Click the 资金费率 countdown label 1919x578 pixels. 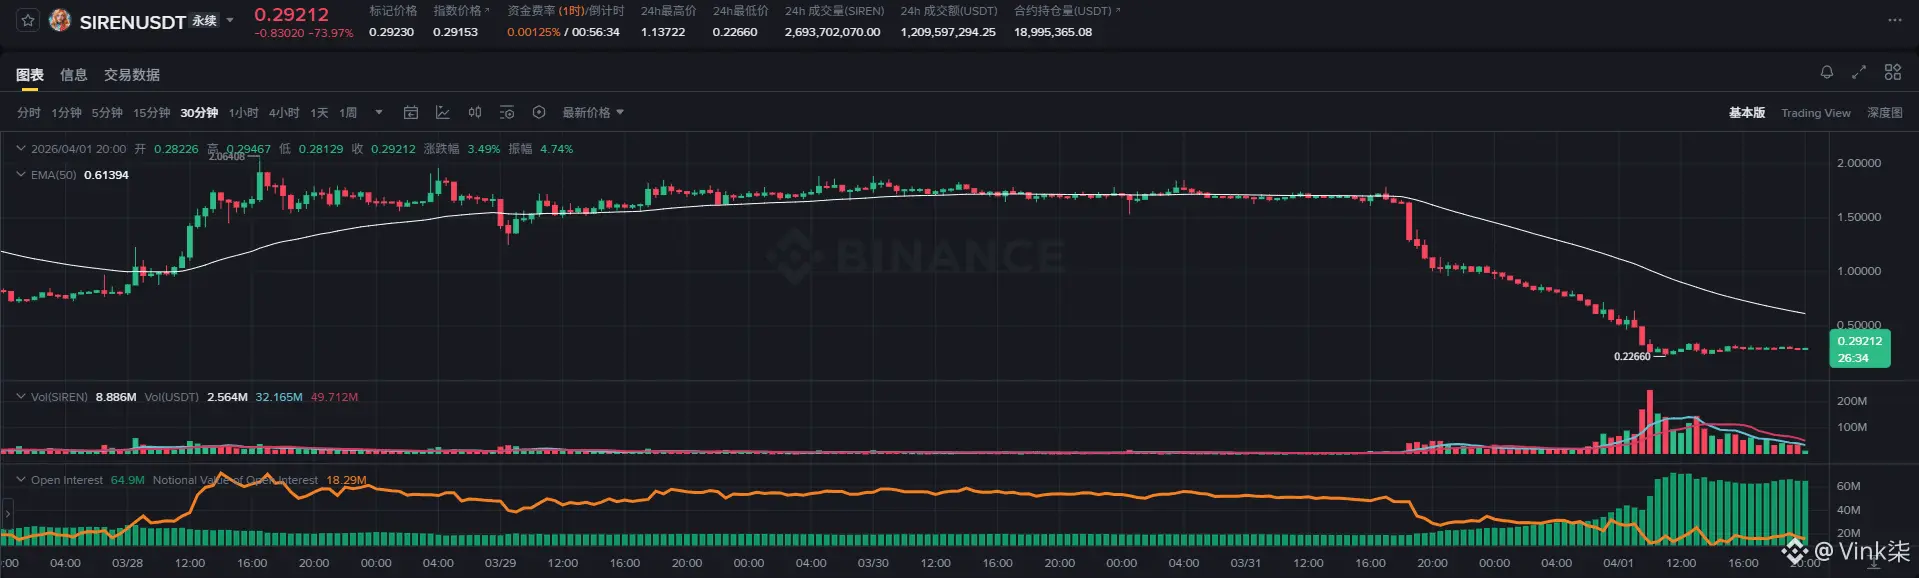[565, 11]
